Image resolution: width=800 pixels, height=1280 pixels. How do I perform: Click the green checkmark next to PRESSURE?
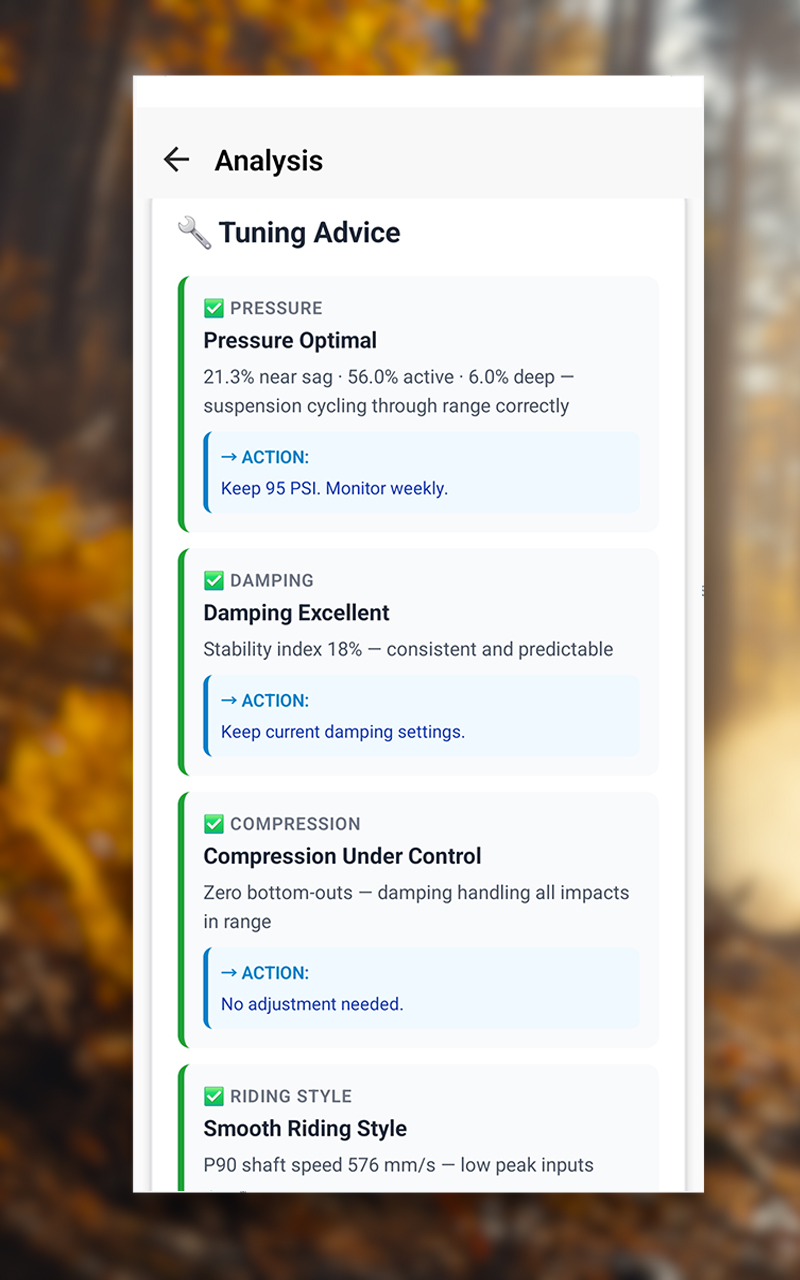[214, 308]
